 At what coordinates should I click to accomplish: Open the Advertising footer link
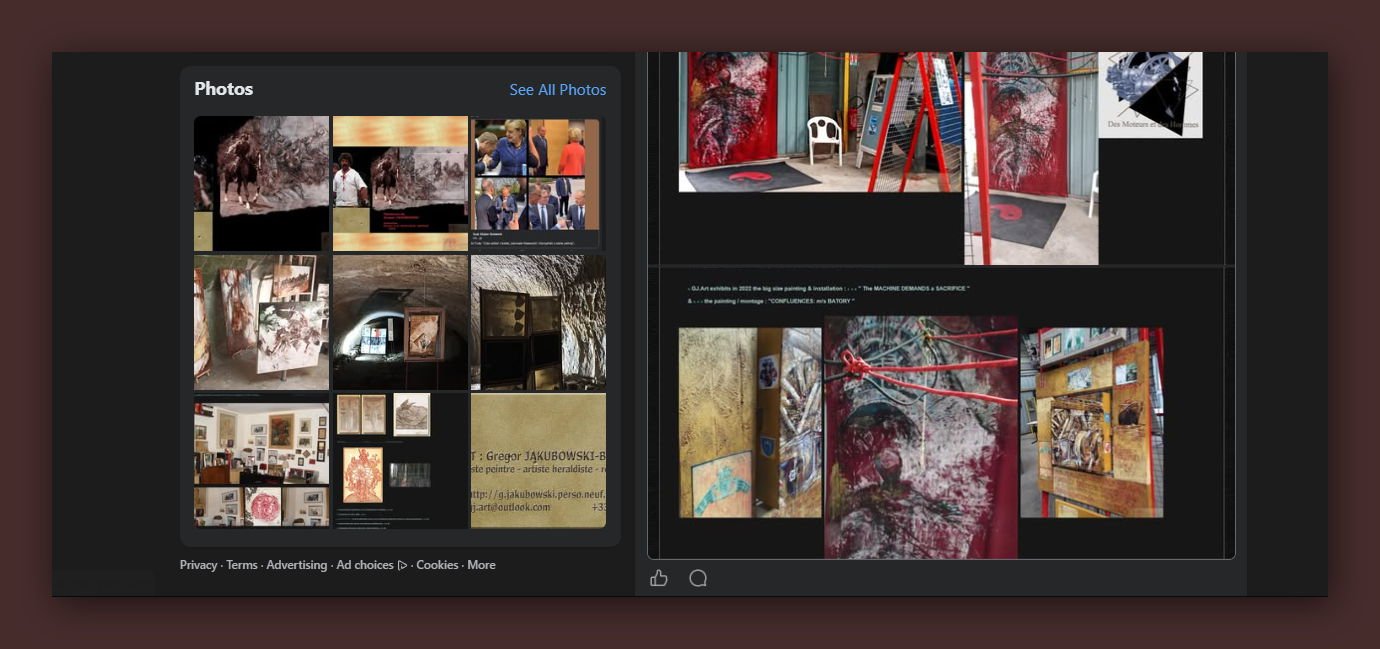coord(296,565)
